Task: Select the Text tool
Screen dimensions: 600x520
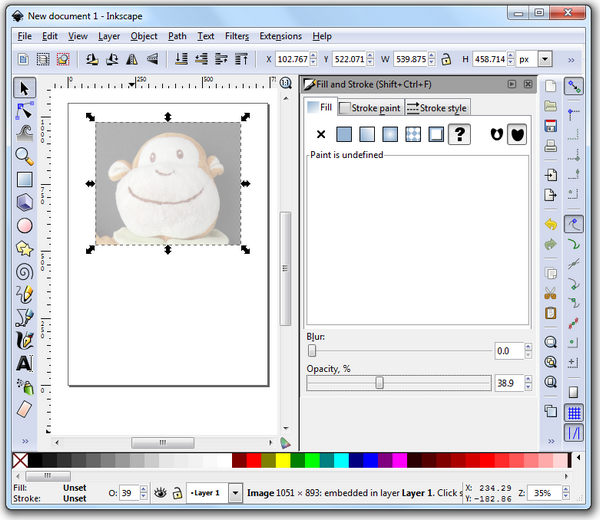Action: 24,364
